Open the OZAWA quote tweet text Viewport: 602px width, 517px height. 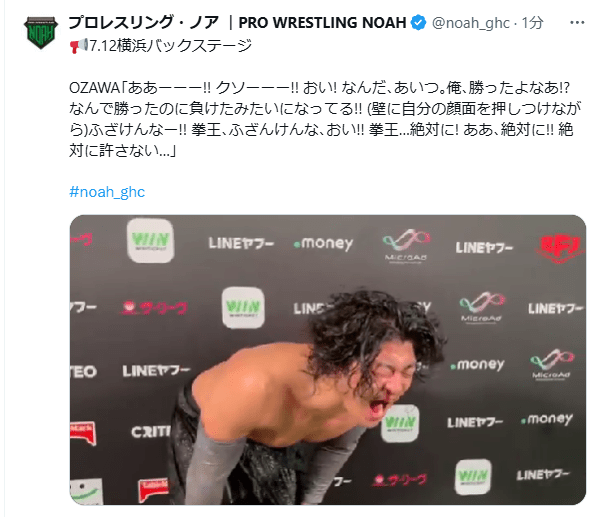(324, 119)
